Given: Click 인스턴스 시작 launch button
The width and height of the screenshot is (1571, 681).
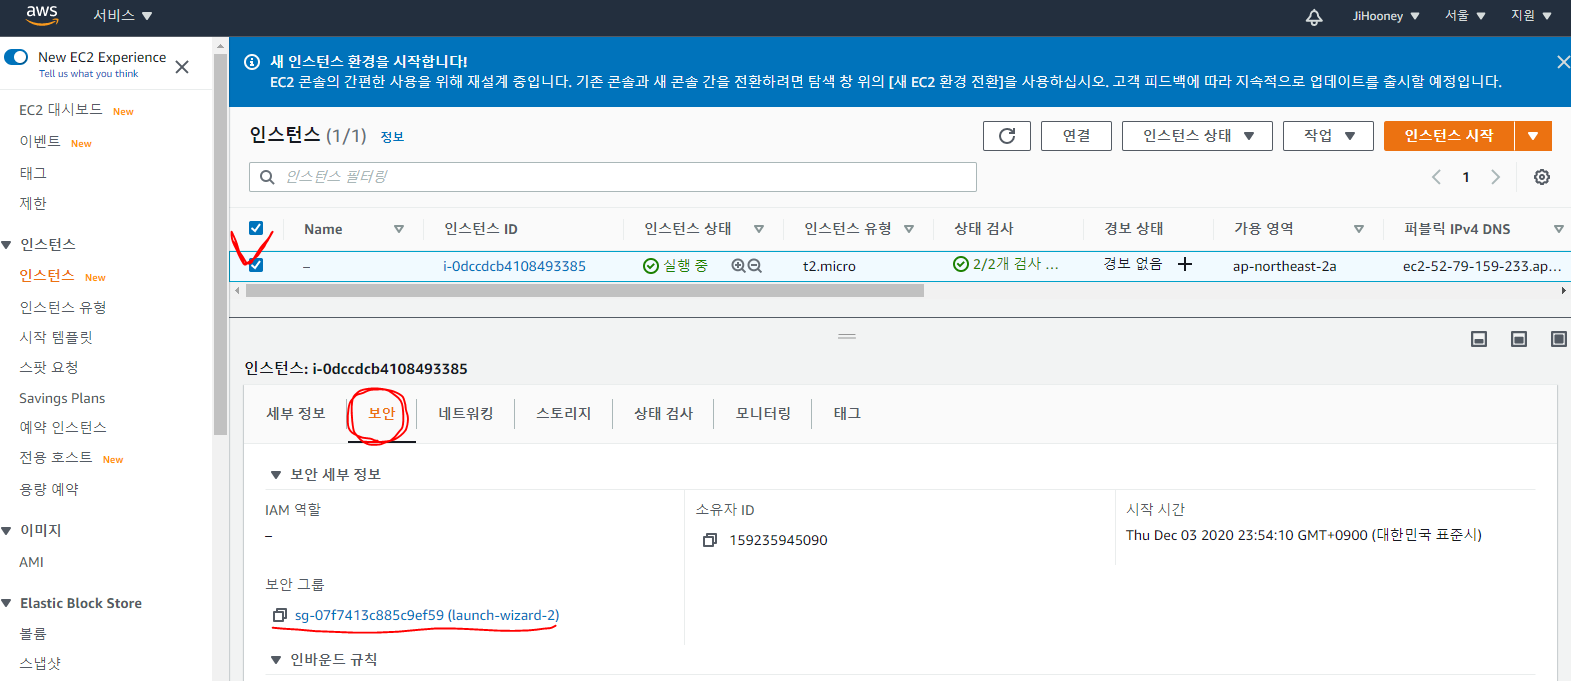Looking at the screenshot, I should (1449, 136).
